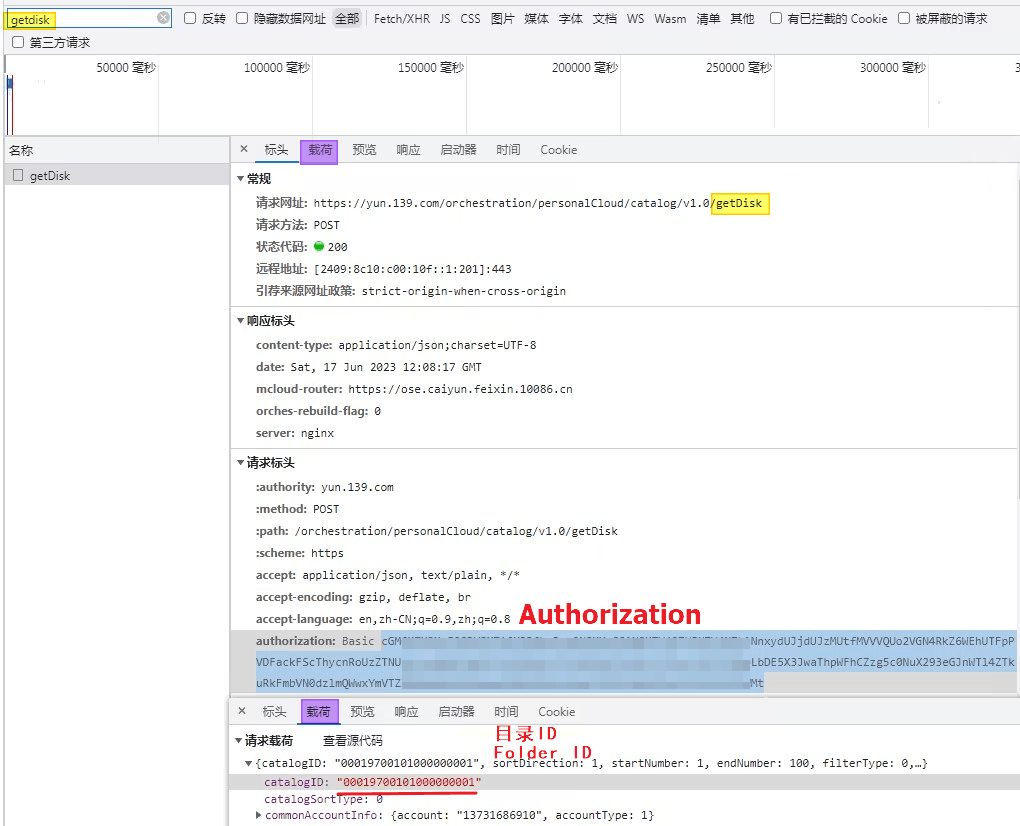Filter requests by Fetch/XHR type
The height and width of the screenshot is (826, 1020).
click(x=402, y=19)
